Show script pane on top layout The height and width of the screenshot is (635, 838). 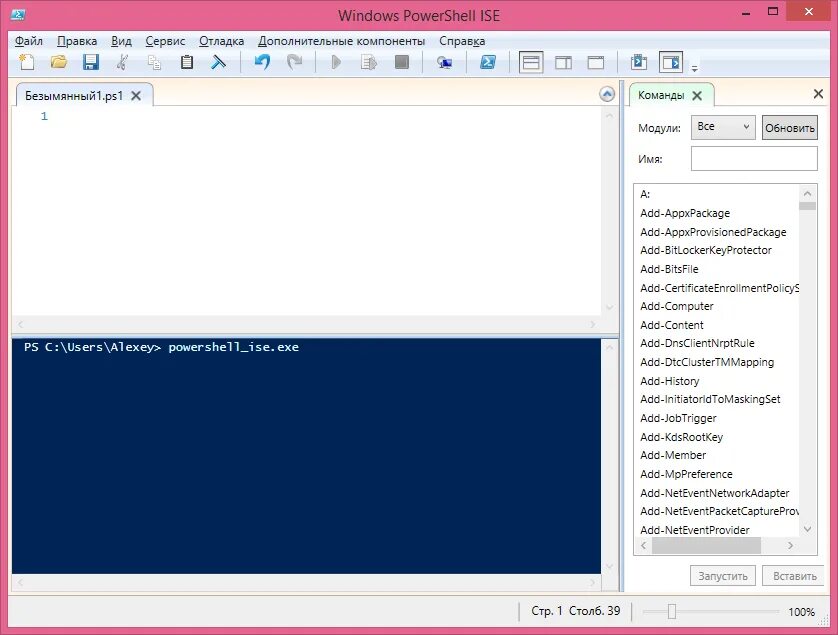click(x=531, y=63)
